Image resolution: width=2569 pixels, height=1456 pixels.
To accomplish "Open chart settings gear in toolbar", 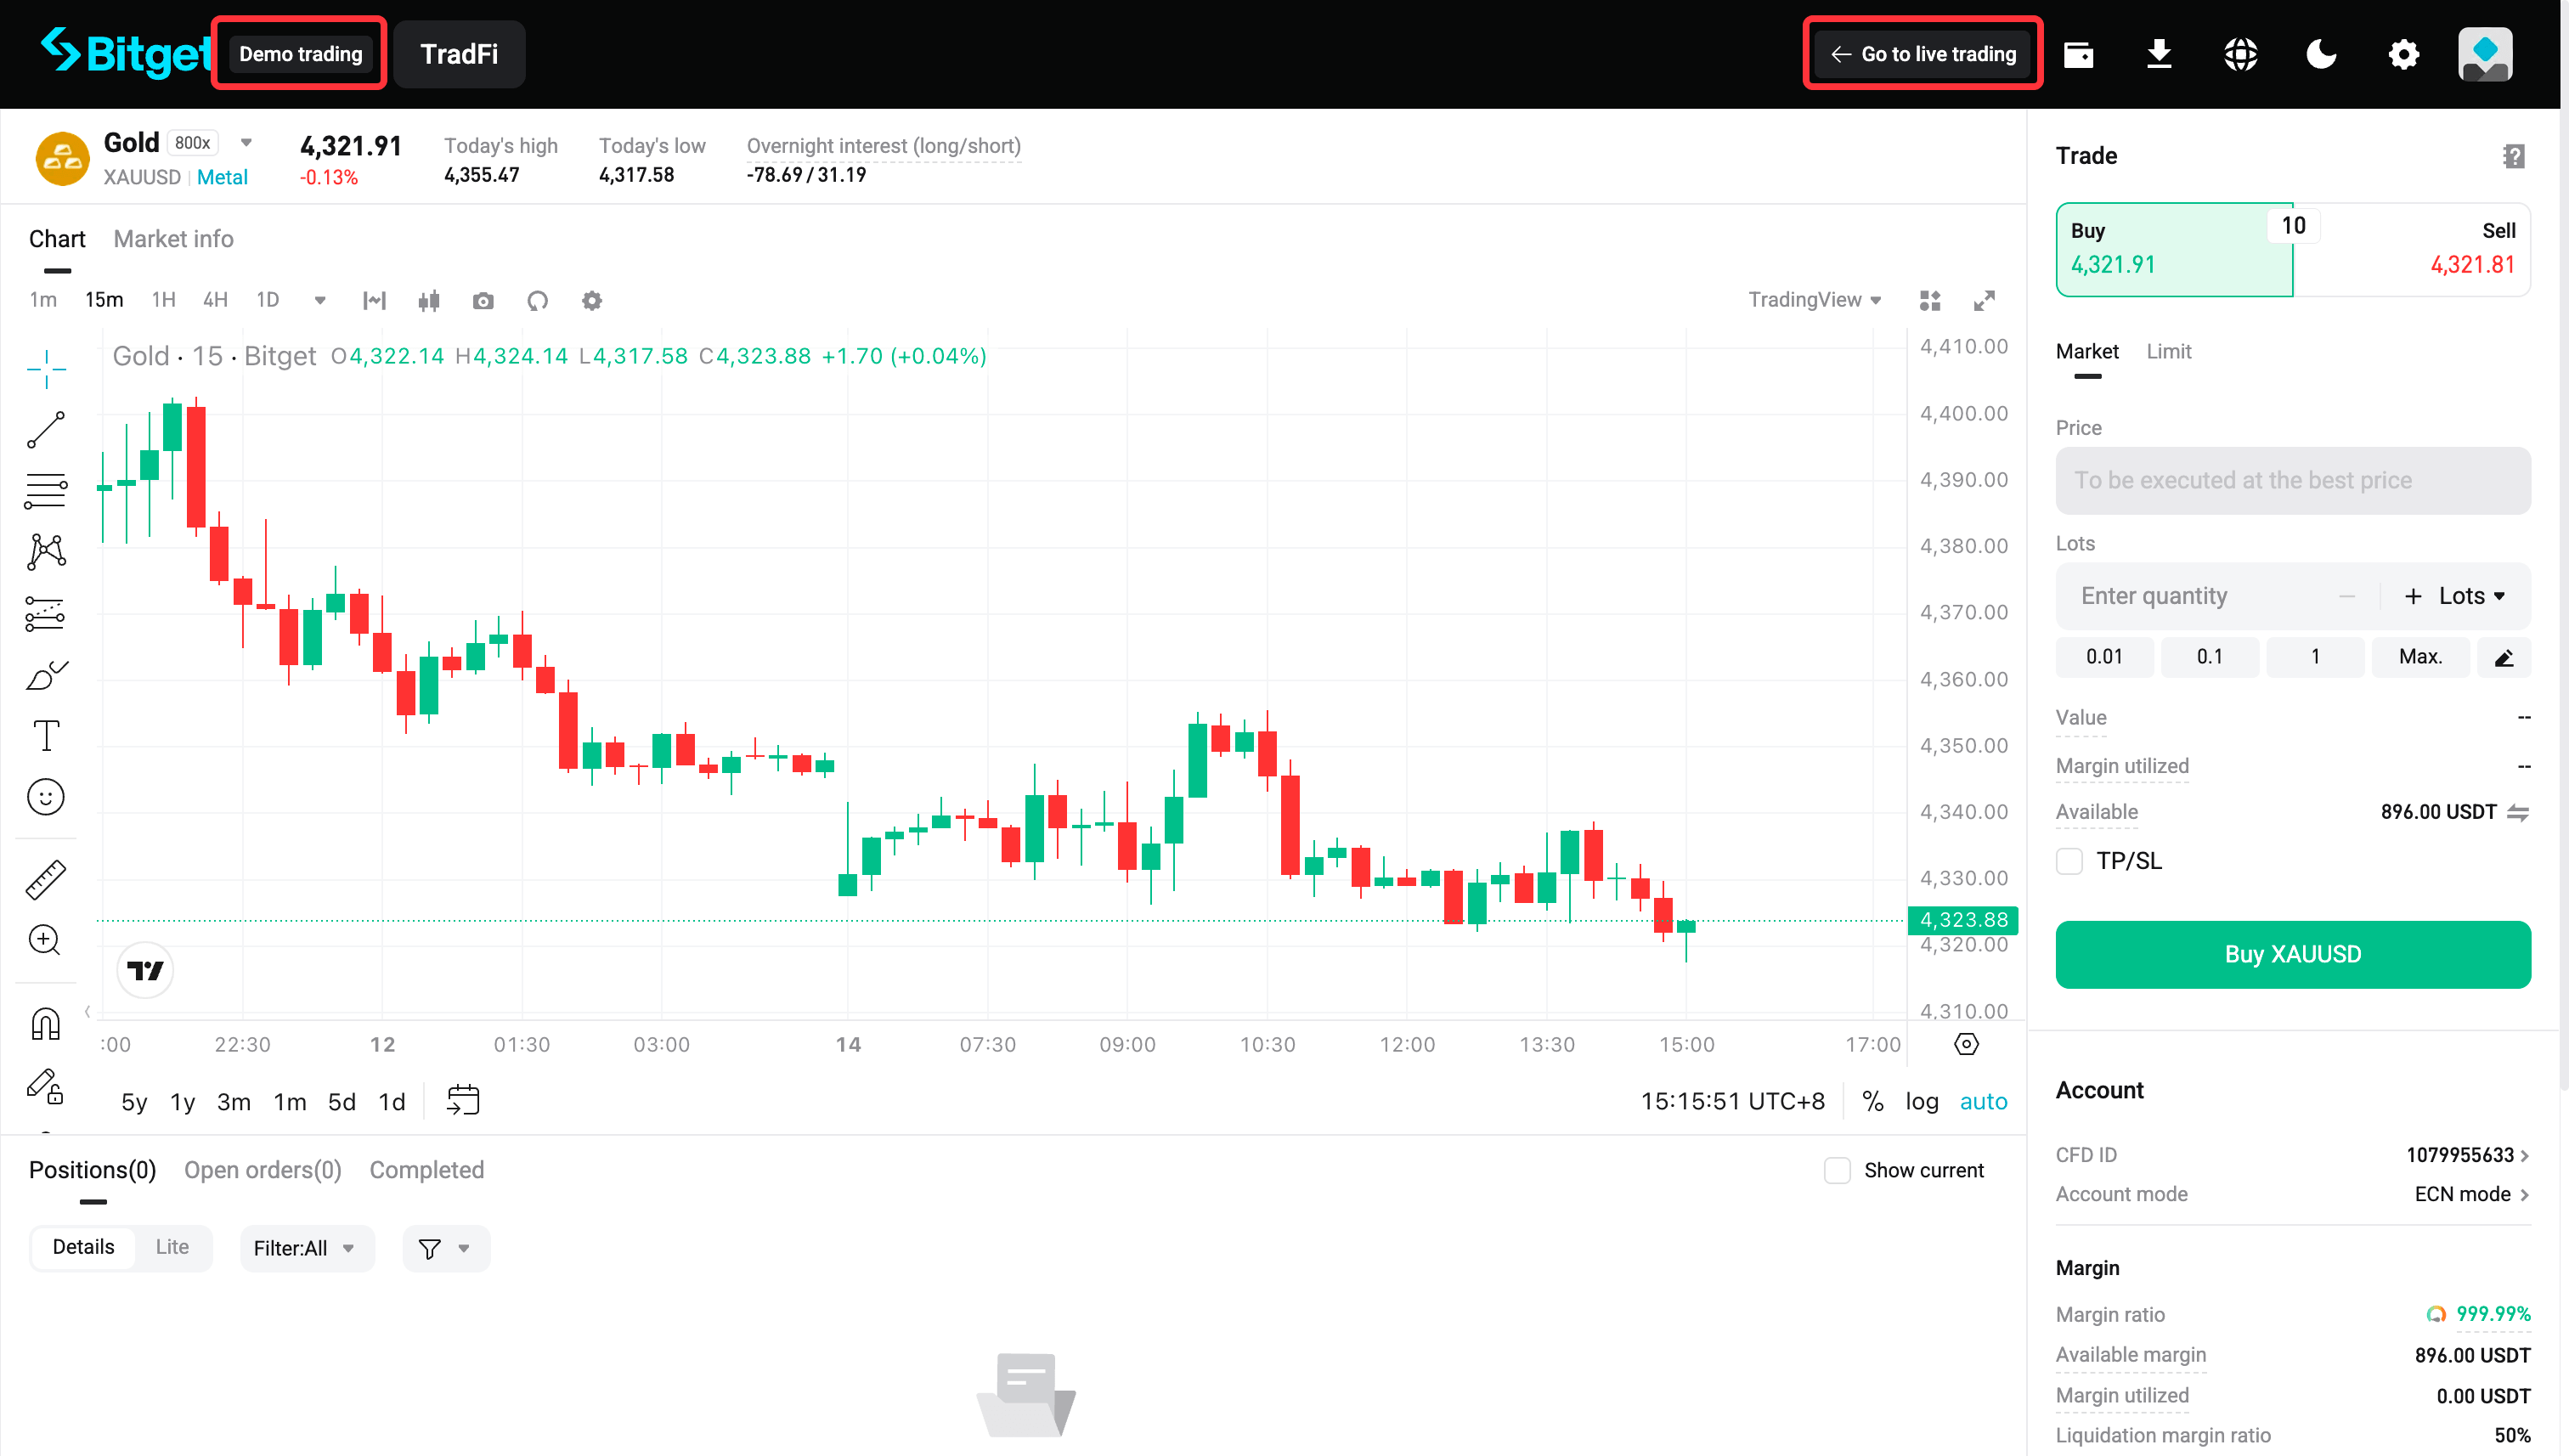I will pos(592,301).
